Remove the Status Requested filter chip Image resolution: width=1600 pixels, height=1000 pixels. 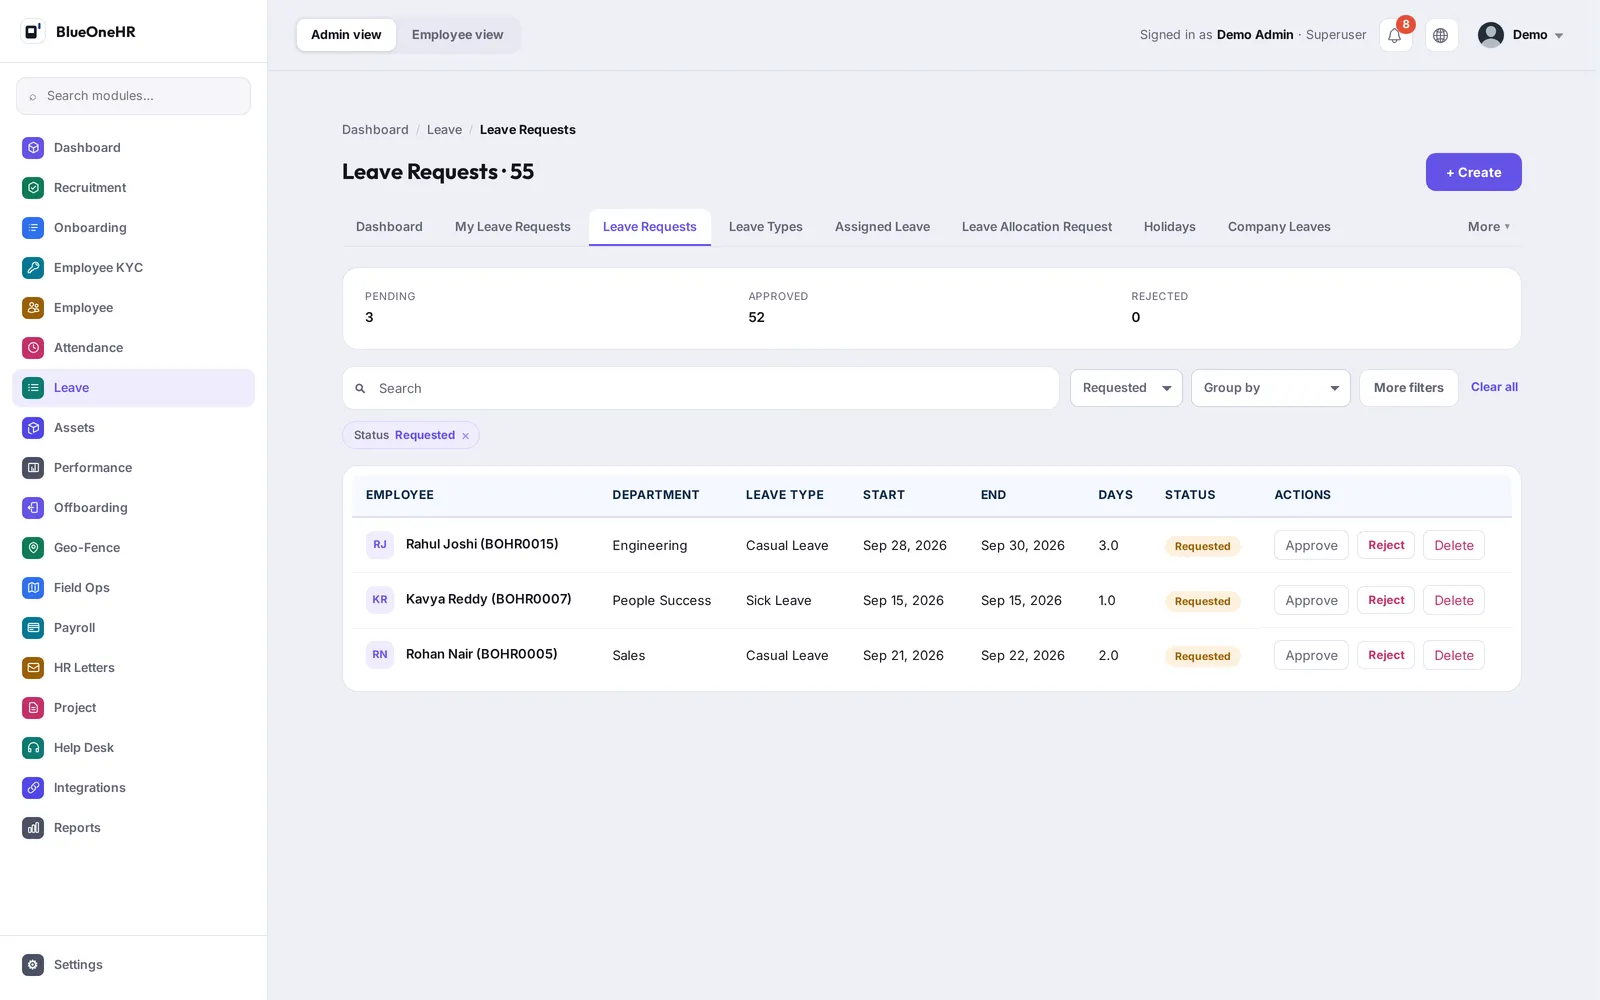pyautogui.click(x=466, y=436)
